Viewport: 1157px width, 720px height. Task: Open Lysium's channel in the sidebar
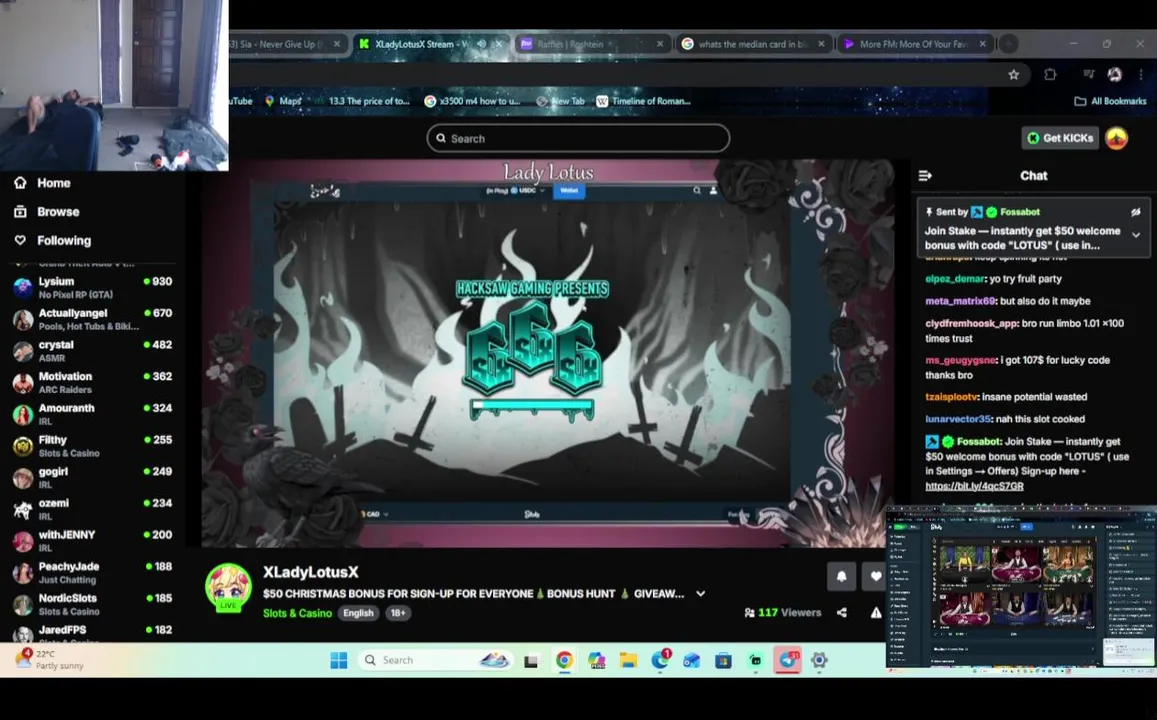(x=93, y=287)
